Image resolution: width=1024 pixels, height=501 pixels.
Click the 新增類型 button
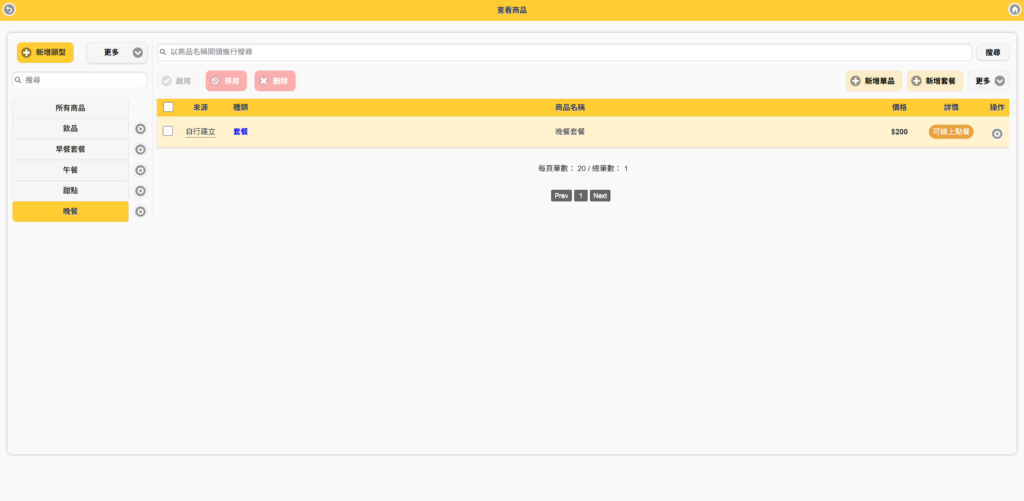pyautogui.click(x=45, y=52)
